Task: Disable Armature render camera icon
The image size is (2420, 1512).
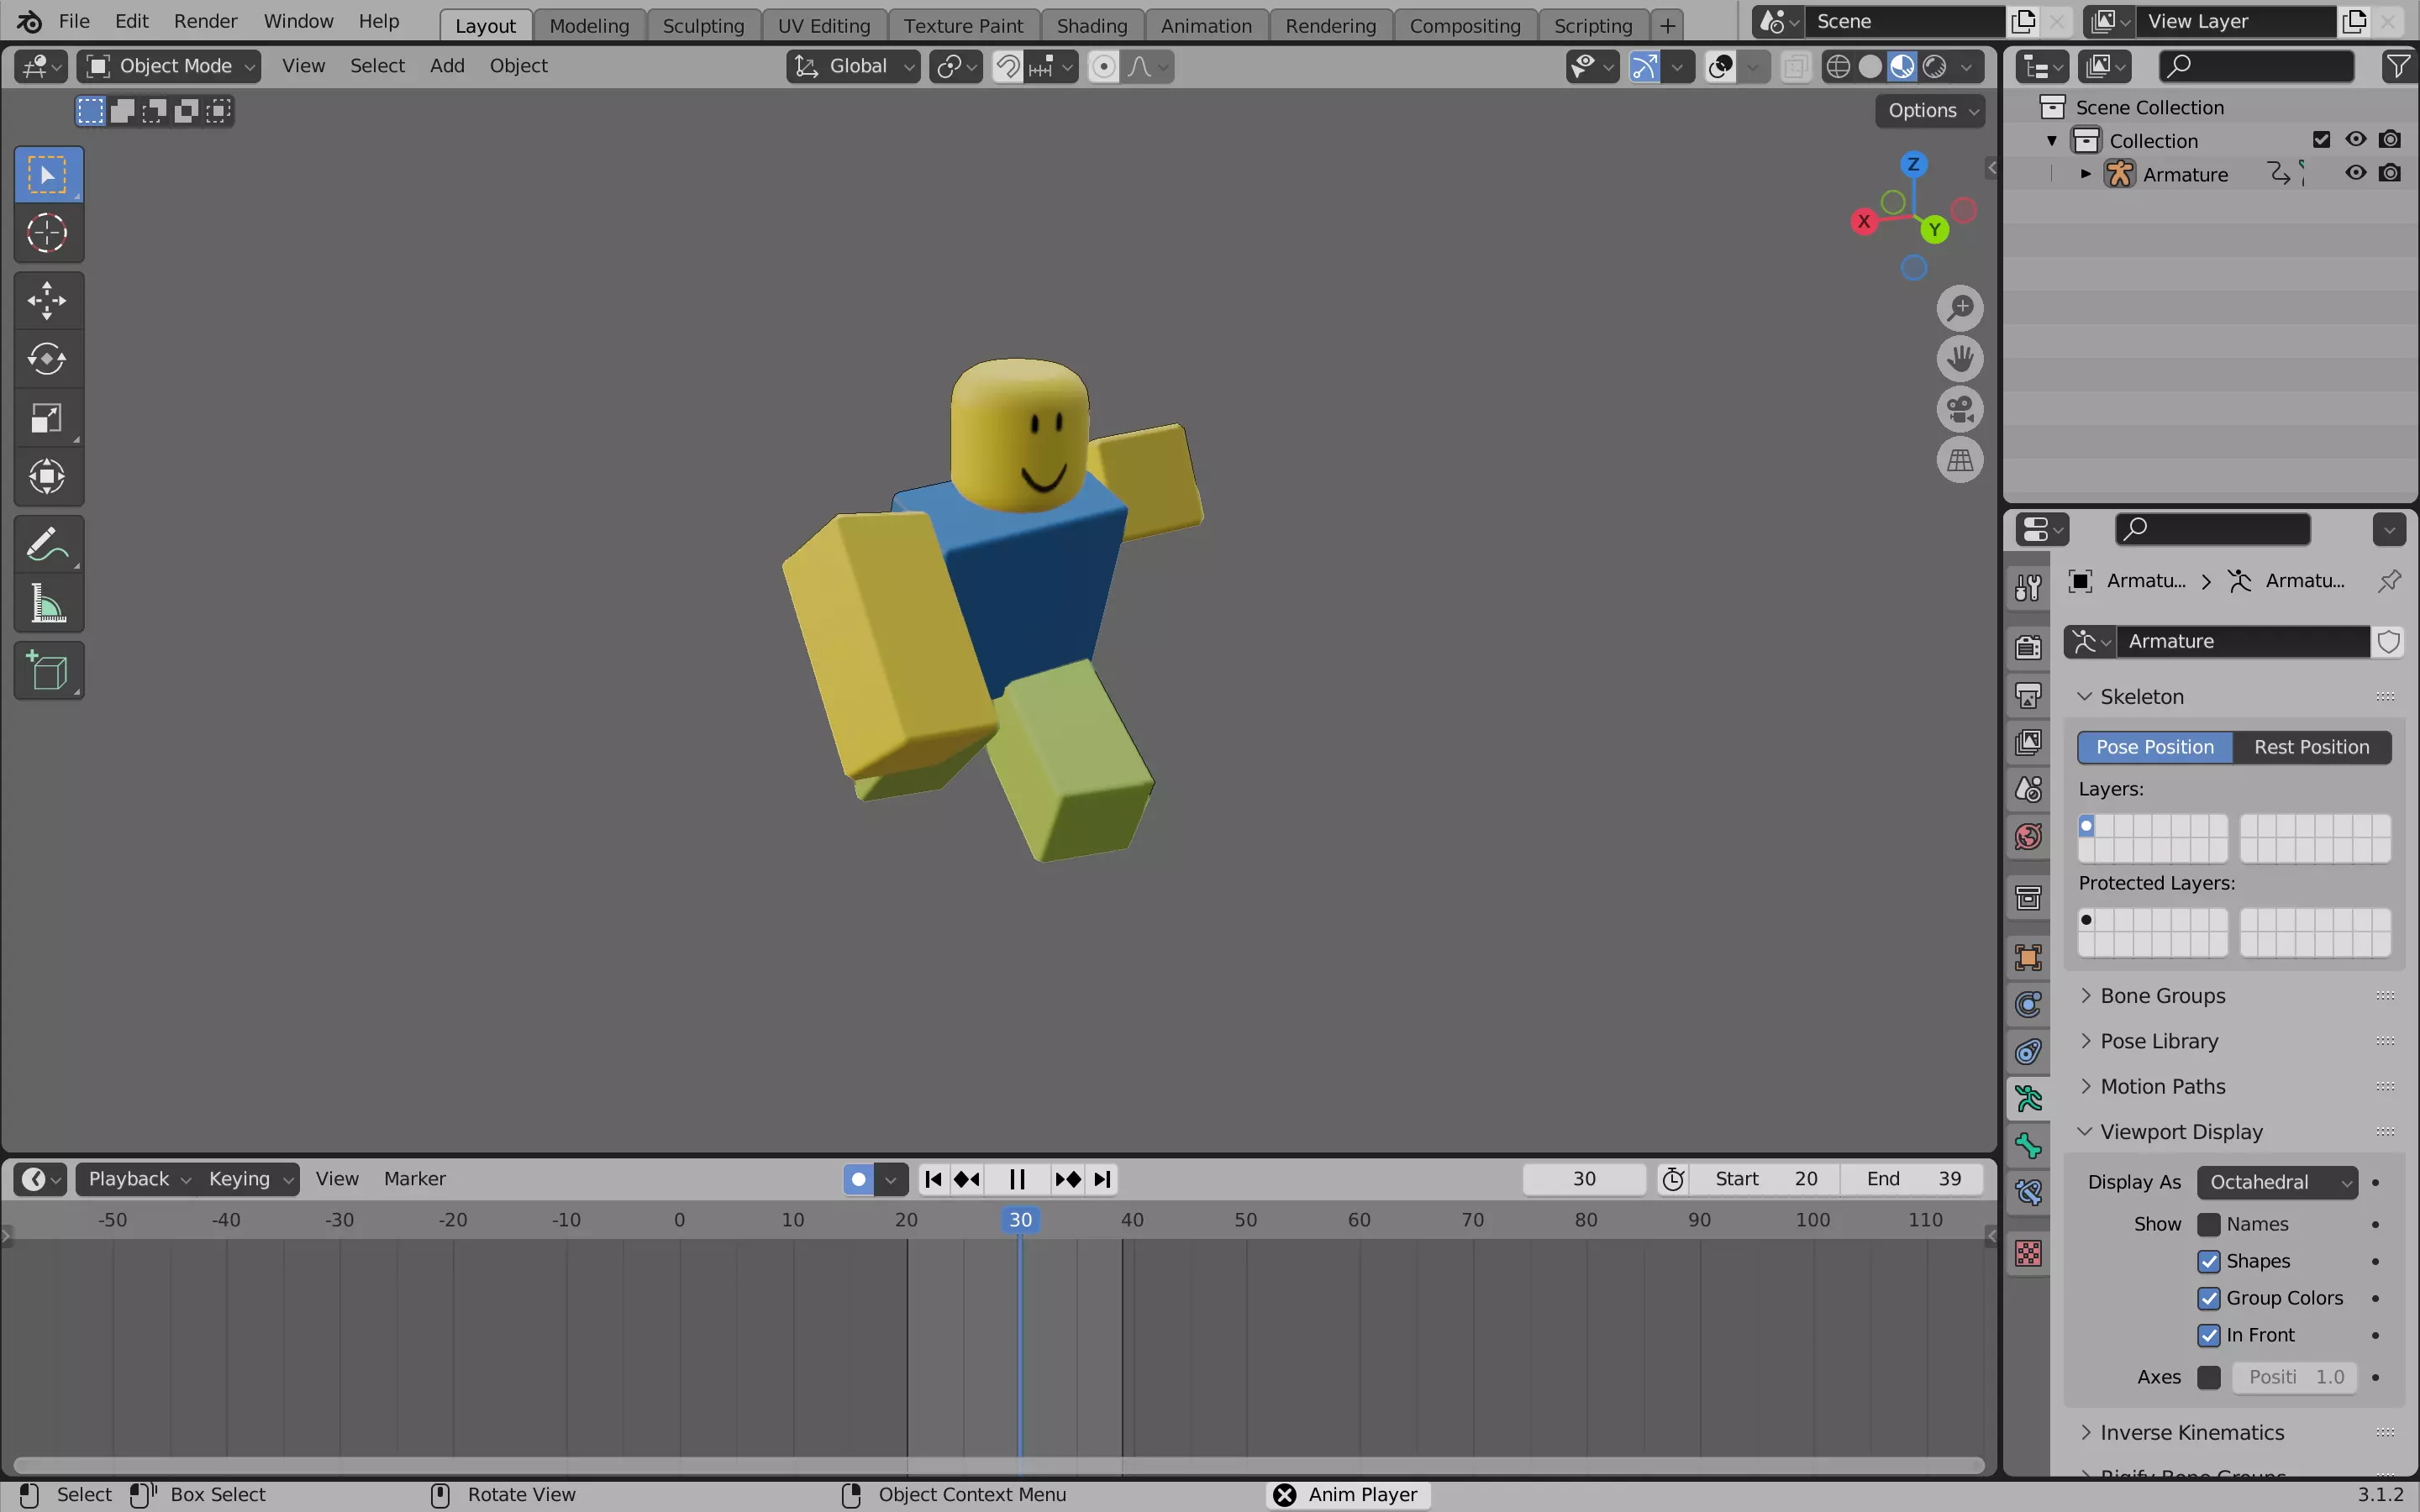Action: click(2389, 173)
